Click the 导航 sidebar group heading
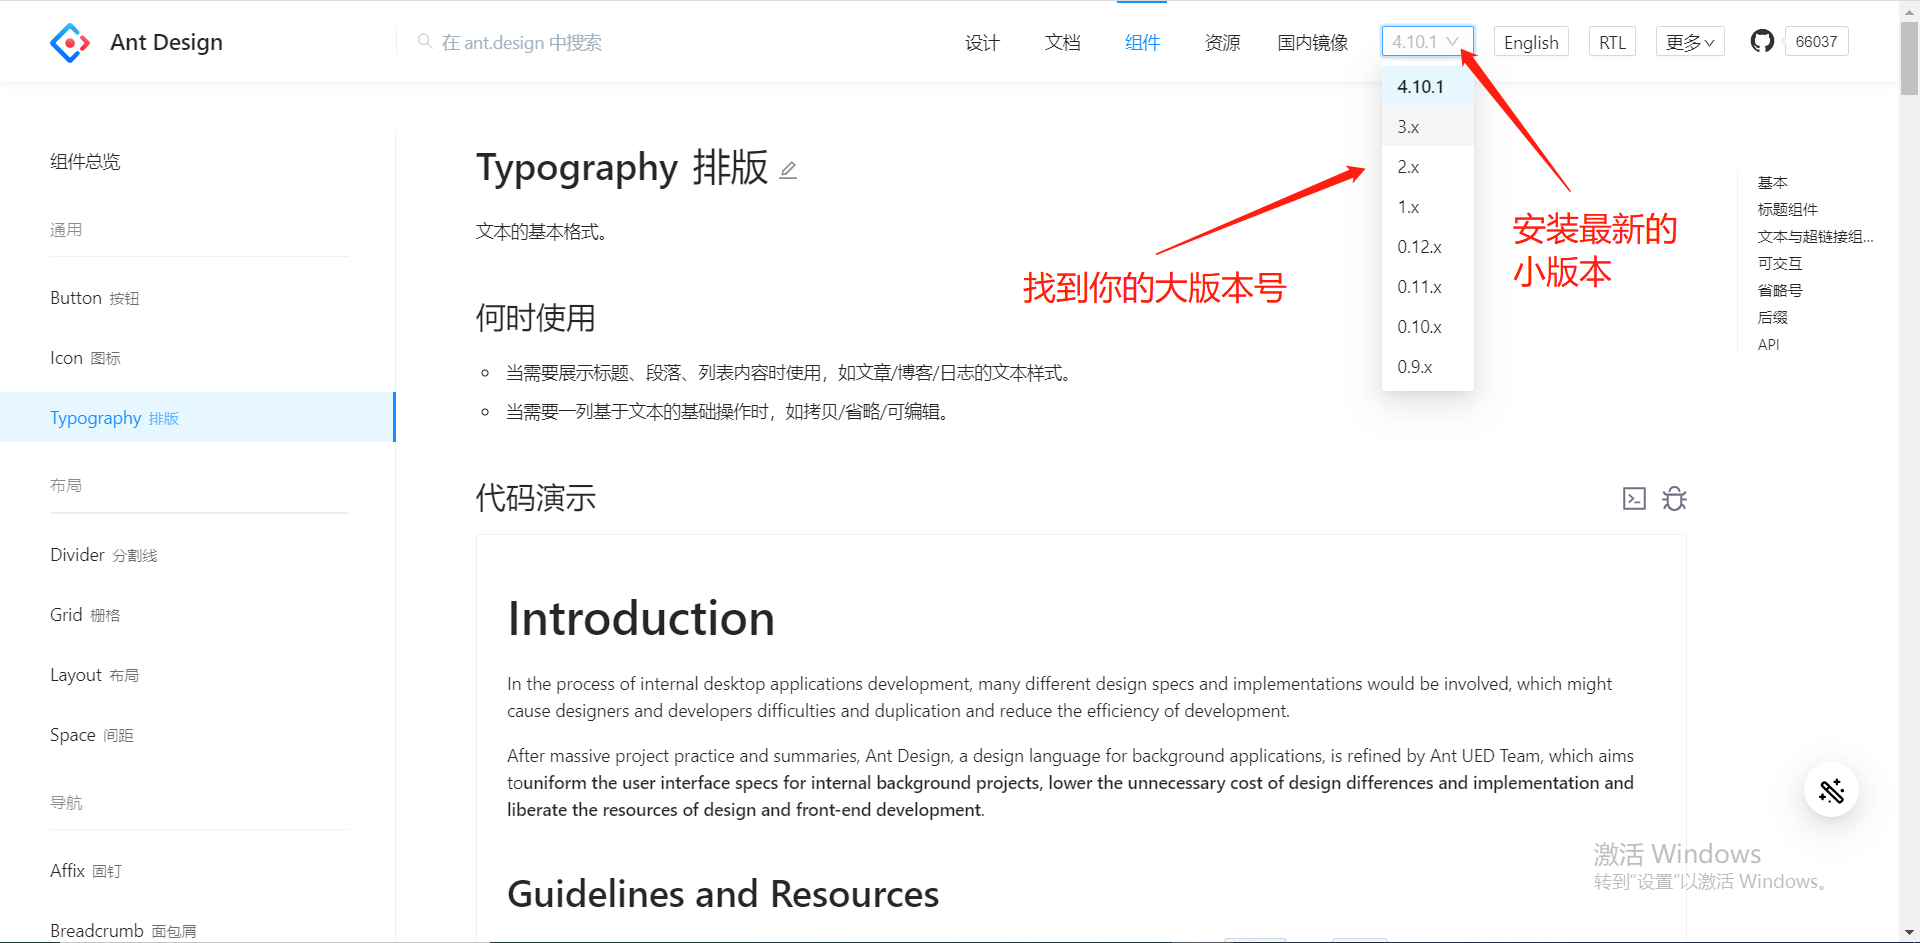The image size is (1920, 943). click(66, 803)
